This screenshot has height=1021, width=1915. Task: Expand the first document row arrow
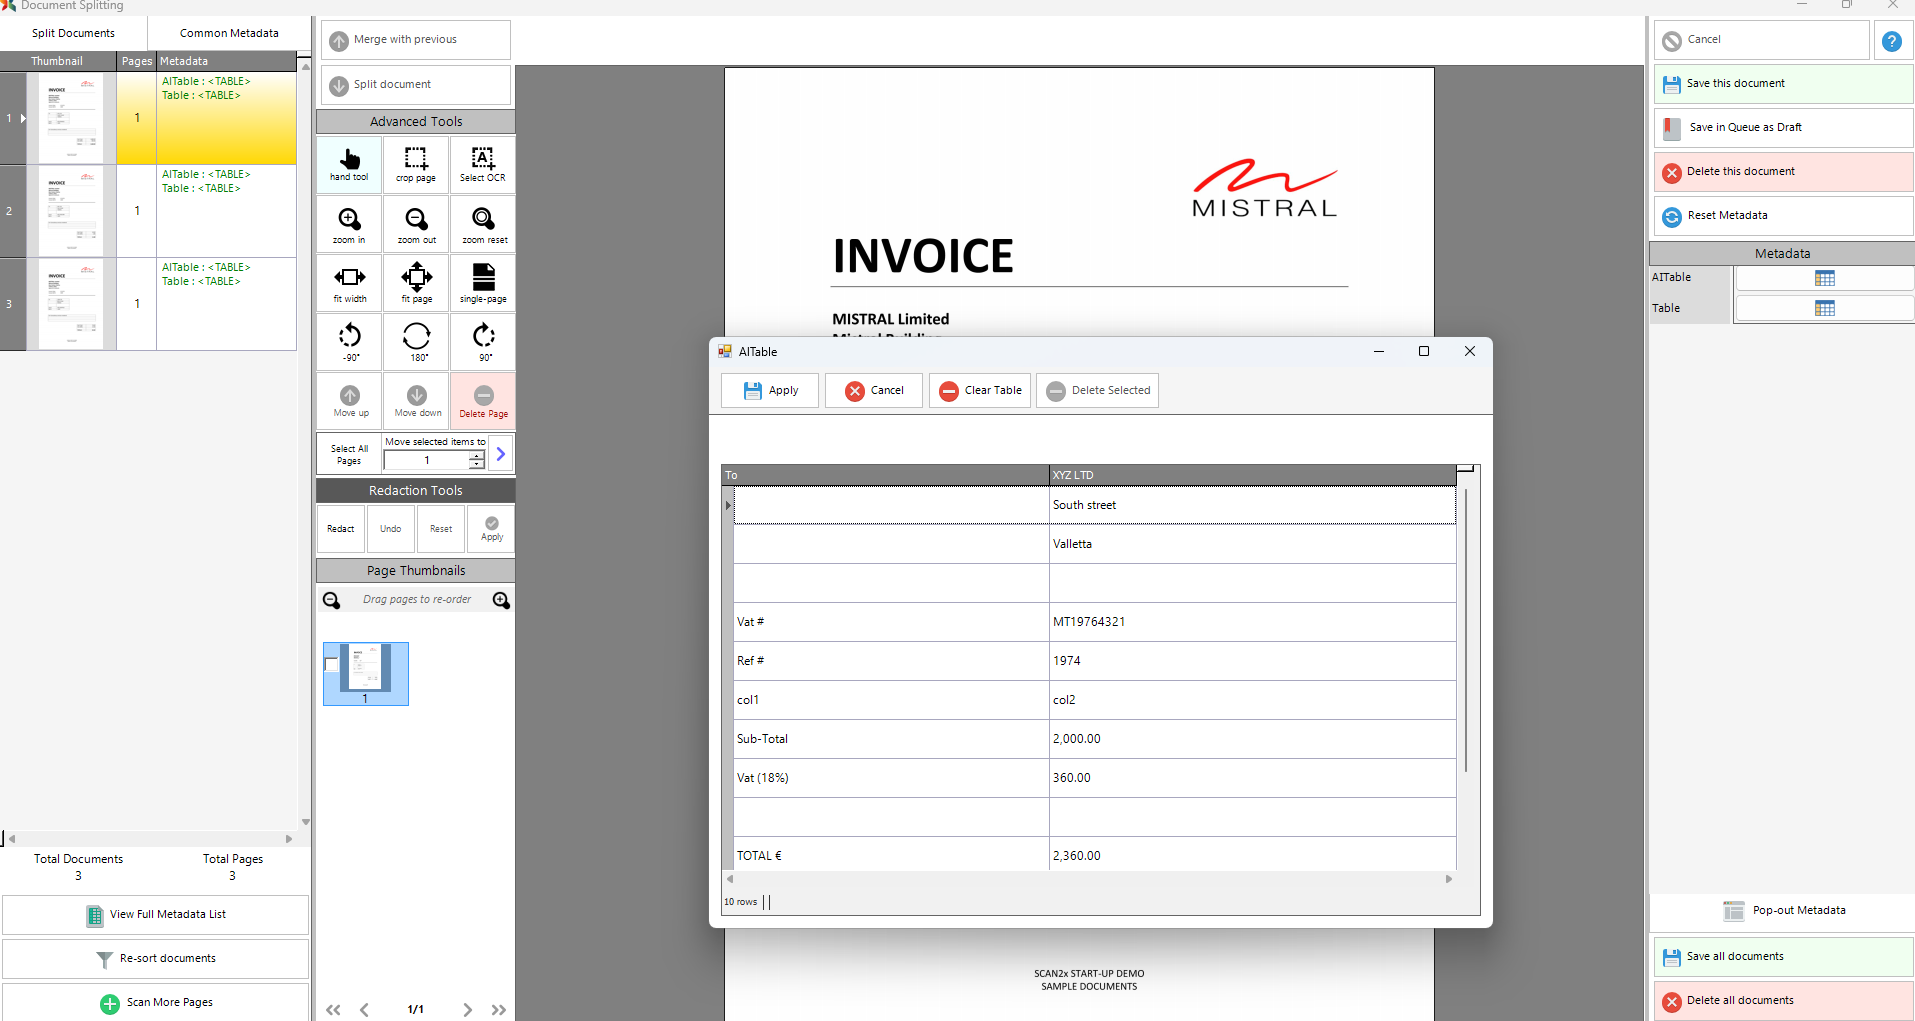23,118
